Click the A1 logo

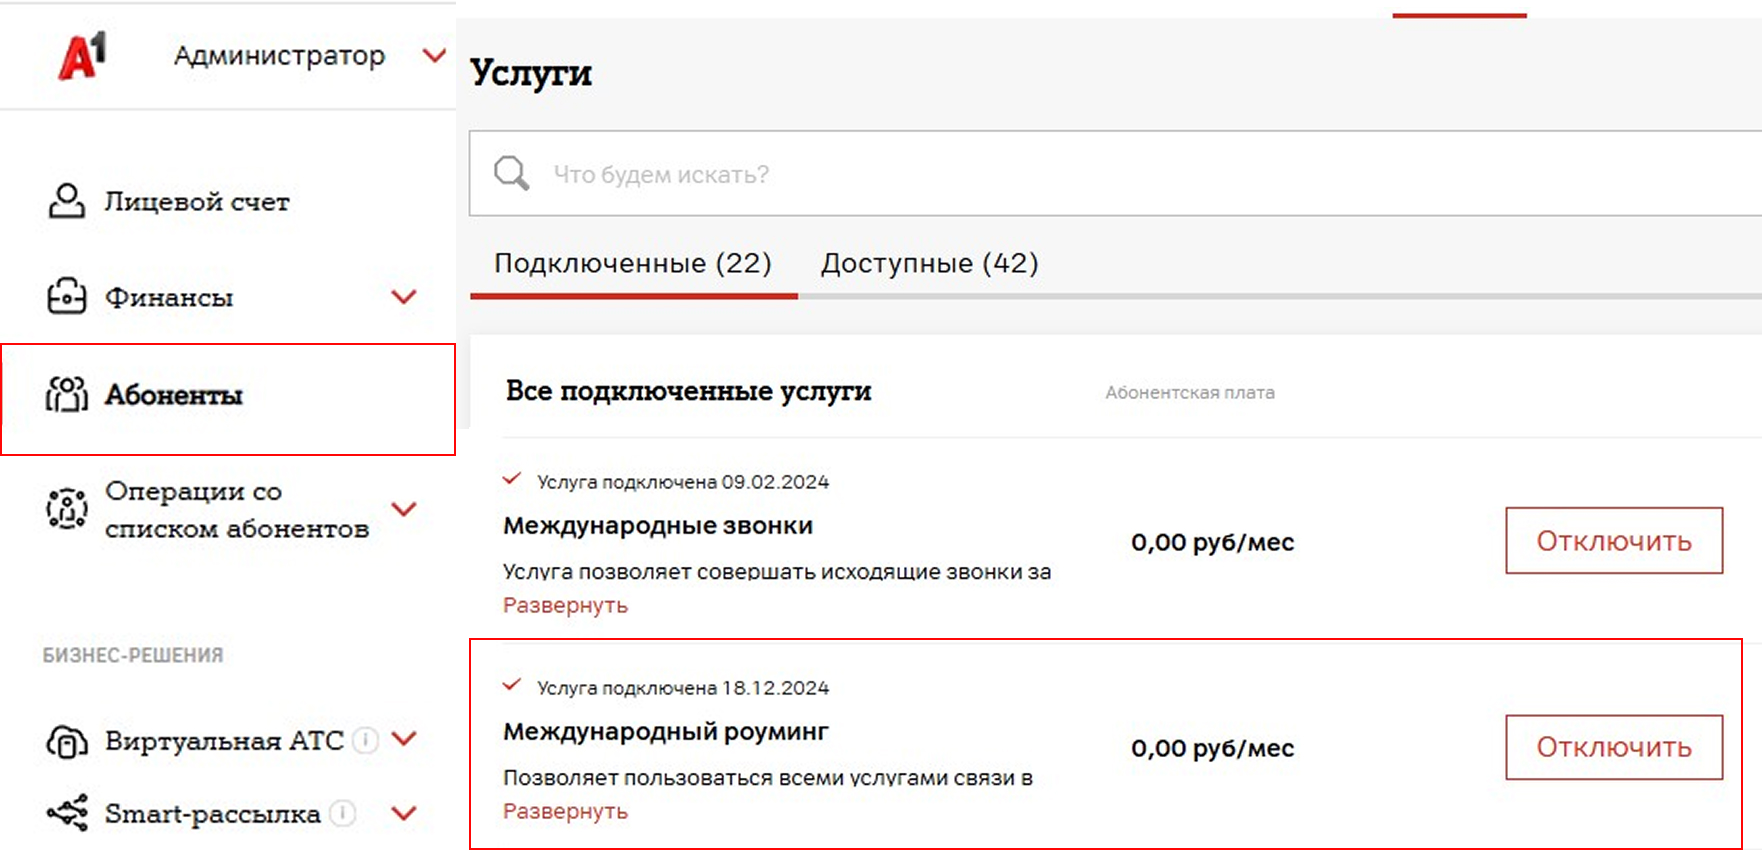coord(82,56)
